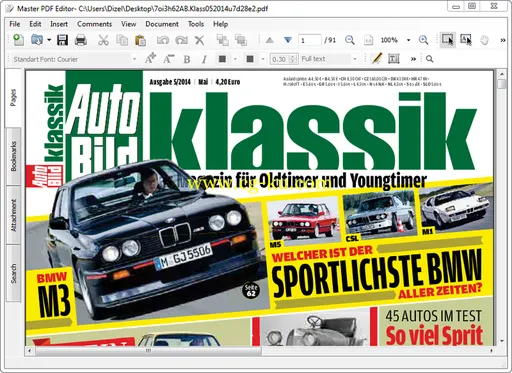Go to next page with the blue down arrow

(288, 40)
